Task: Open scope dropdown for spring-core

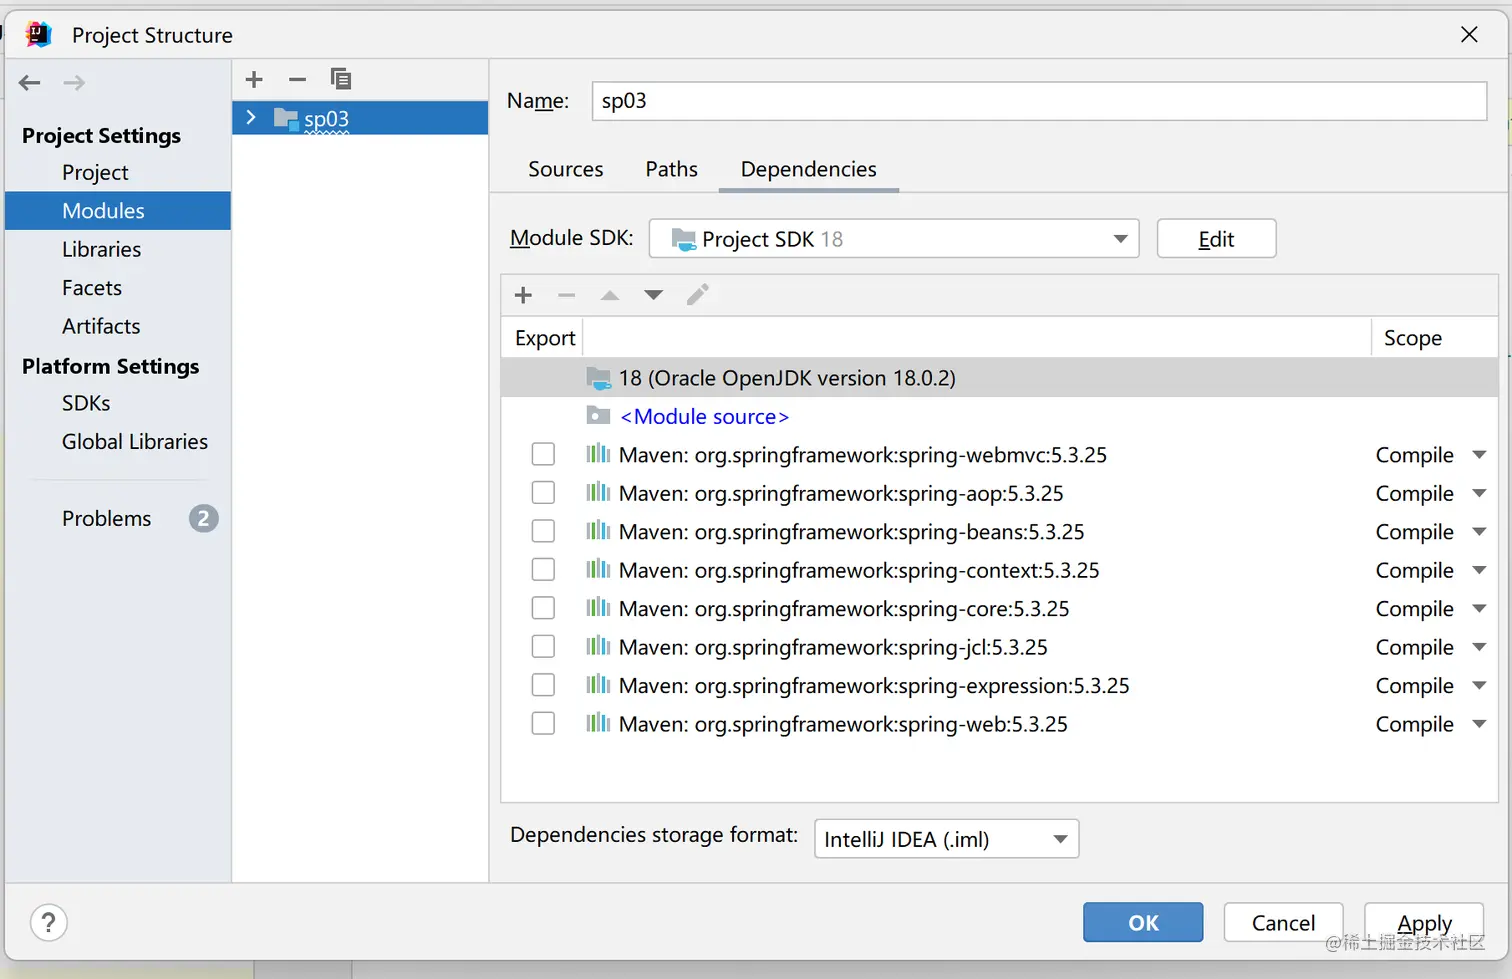Action: pyautogui.click(x=1479, y=609)
